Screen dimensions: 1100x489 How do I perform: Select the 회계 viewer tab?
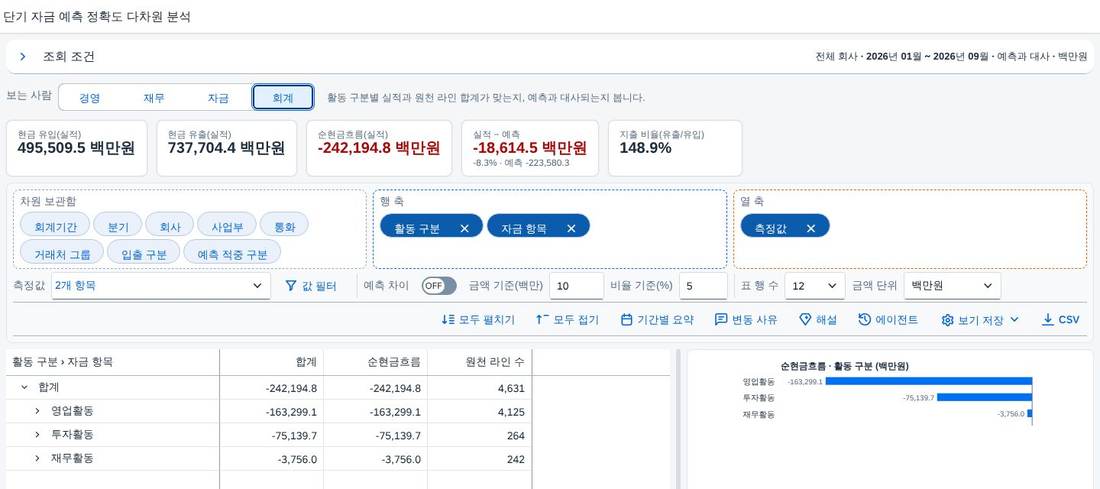click(x=283, y=98)
